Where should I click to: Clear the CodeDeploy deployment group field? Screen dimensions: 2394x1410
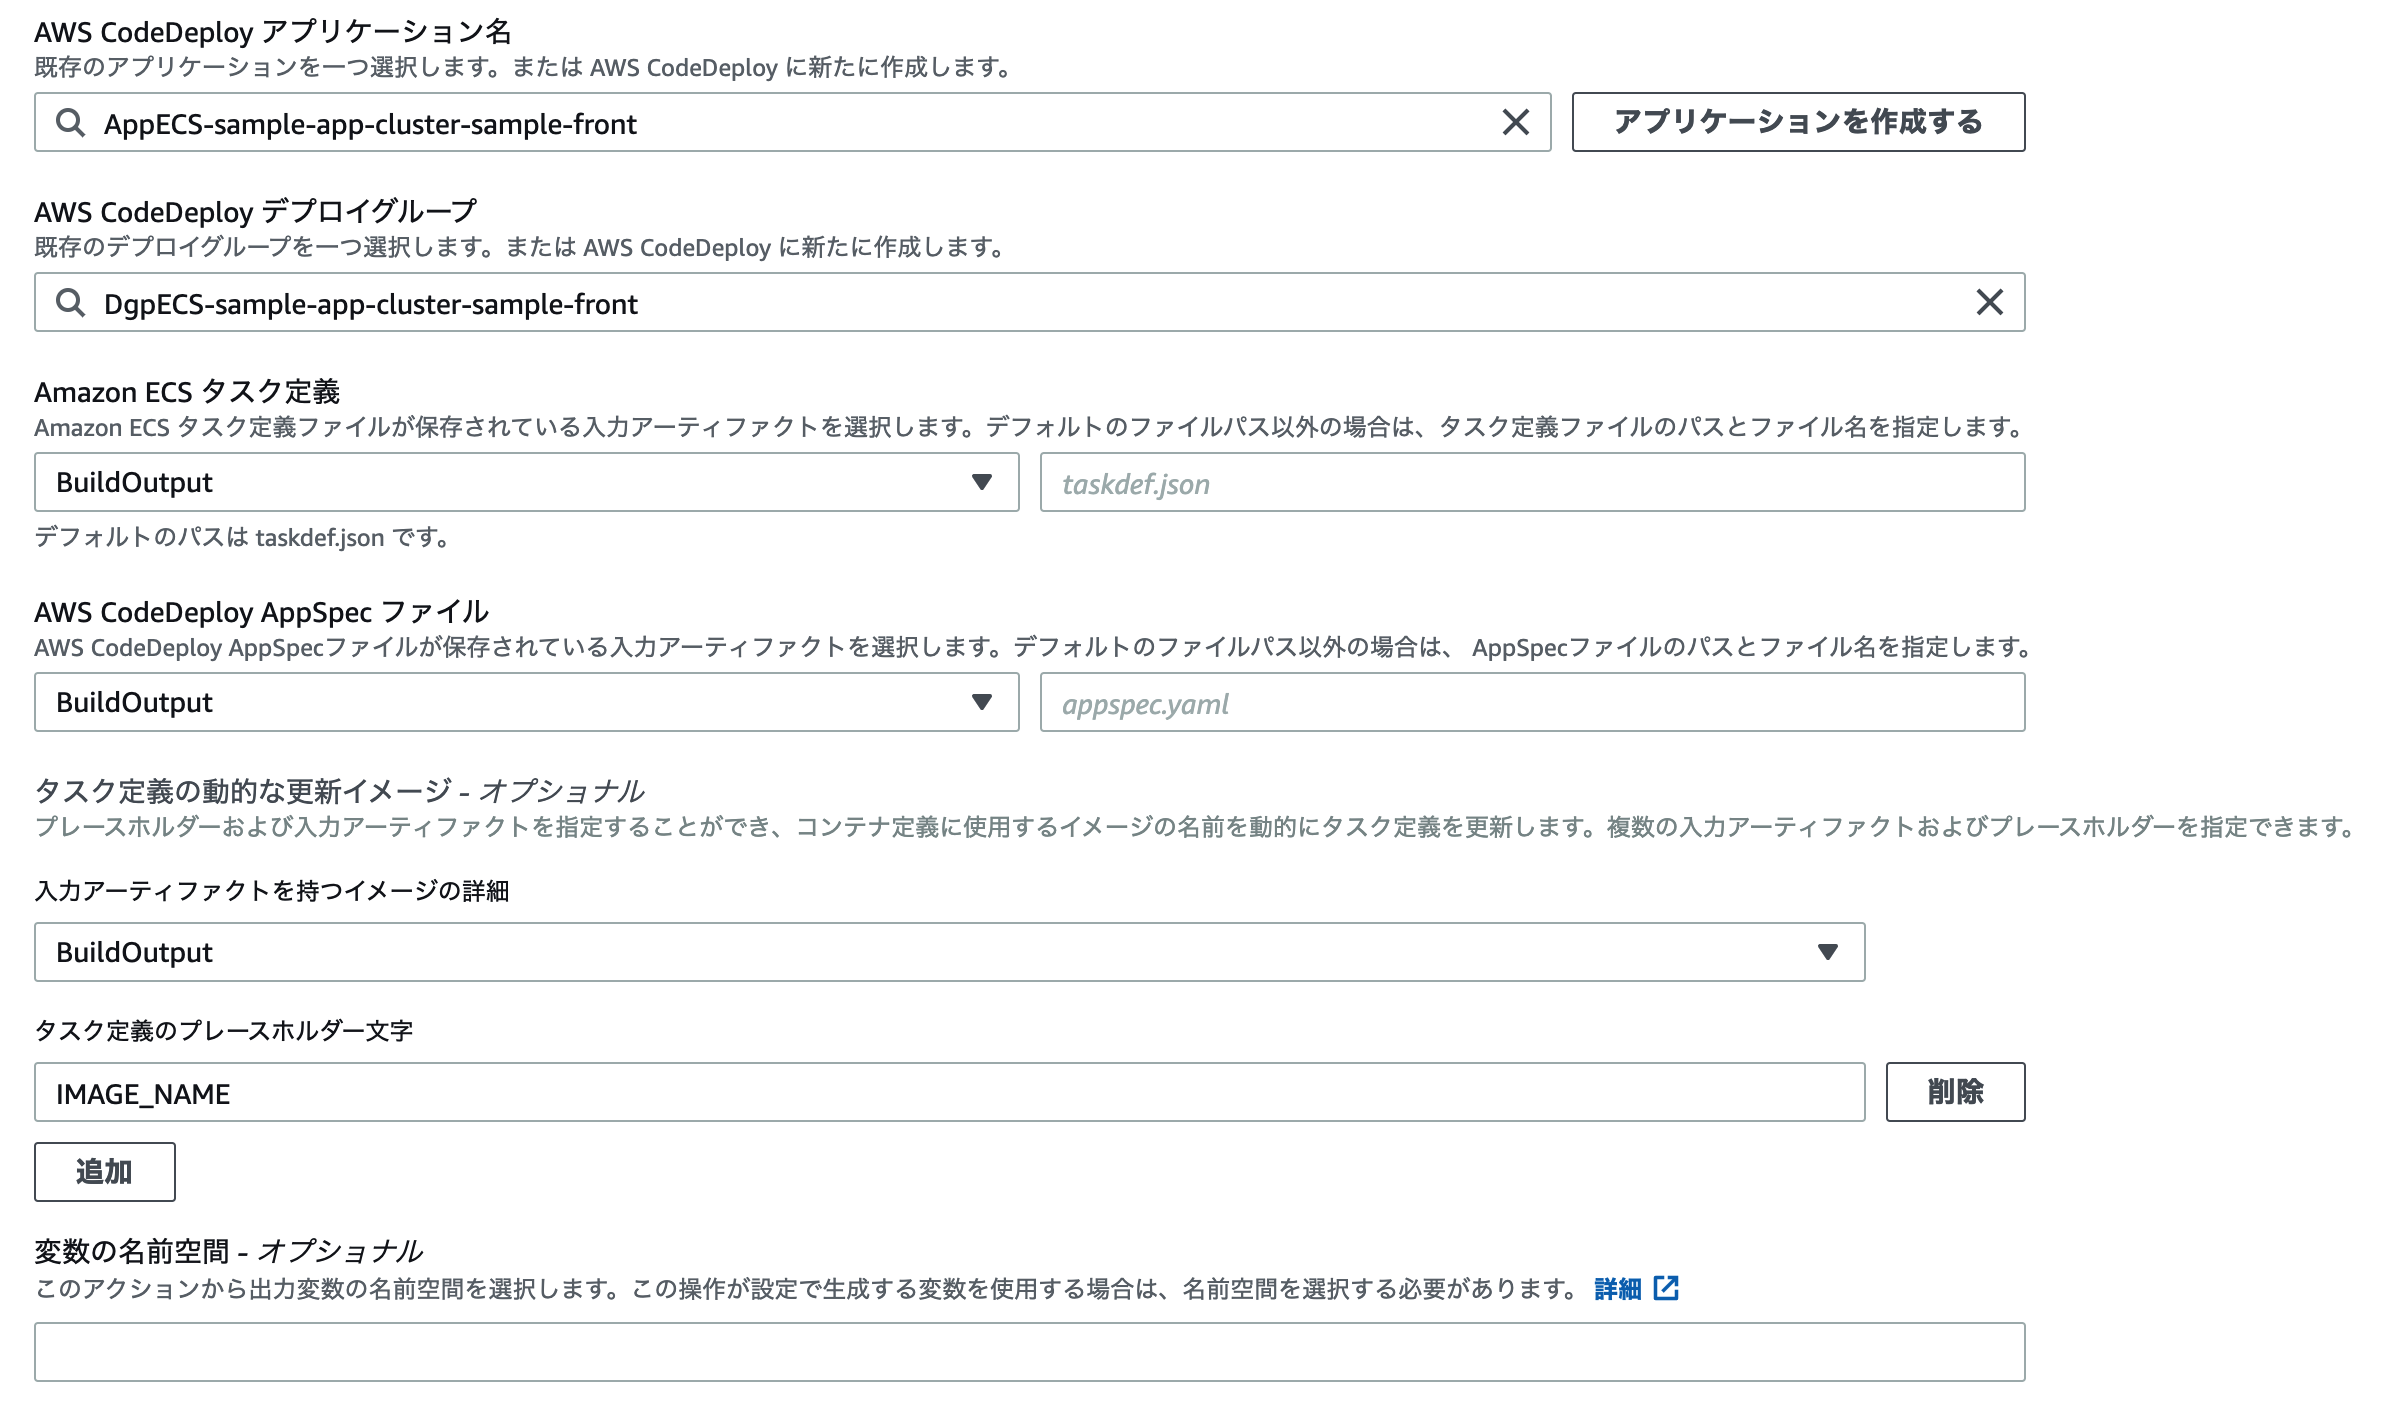1989,302
